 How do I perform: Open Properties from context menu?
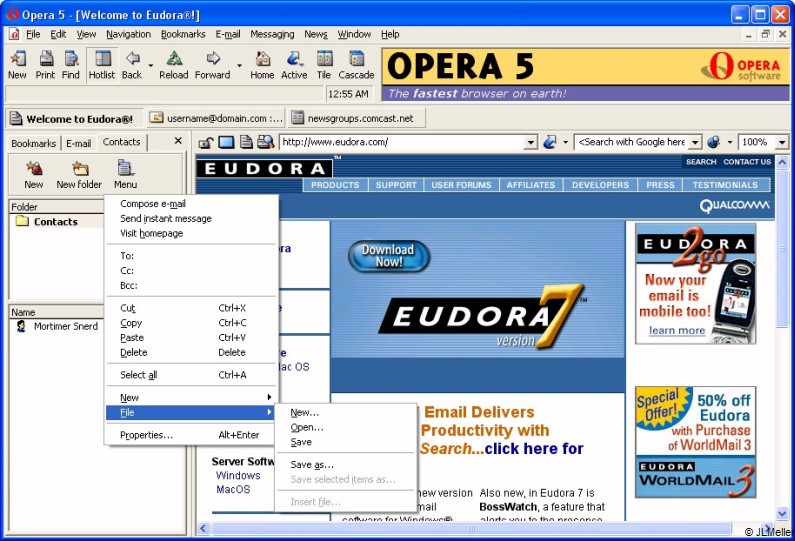point(191,435)
